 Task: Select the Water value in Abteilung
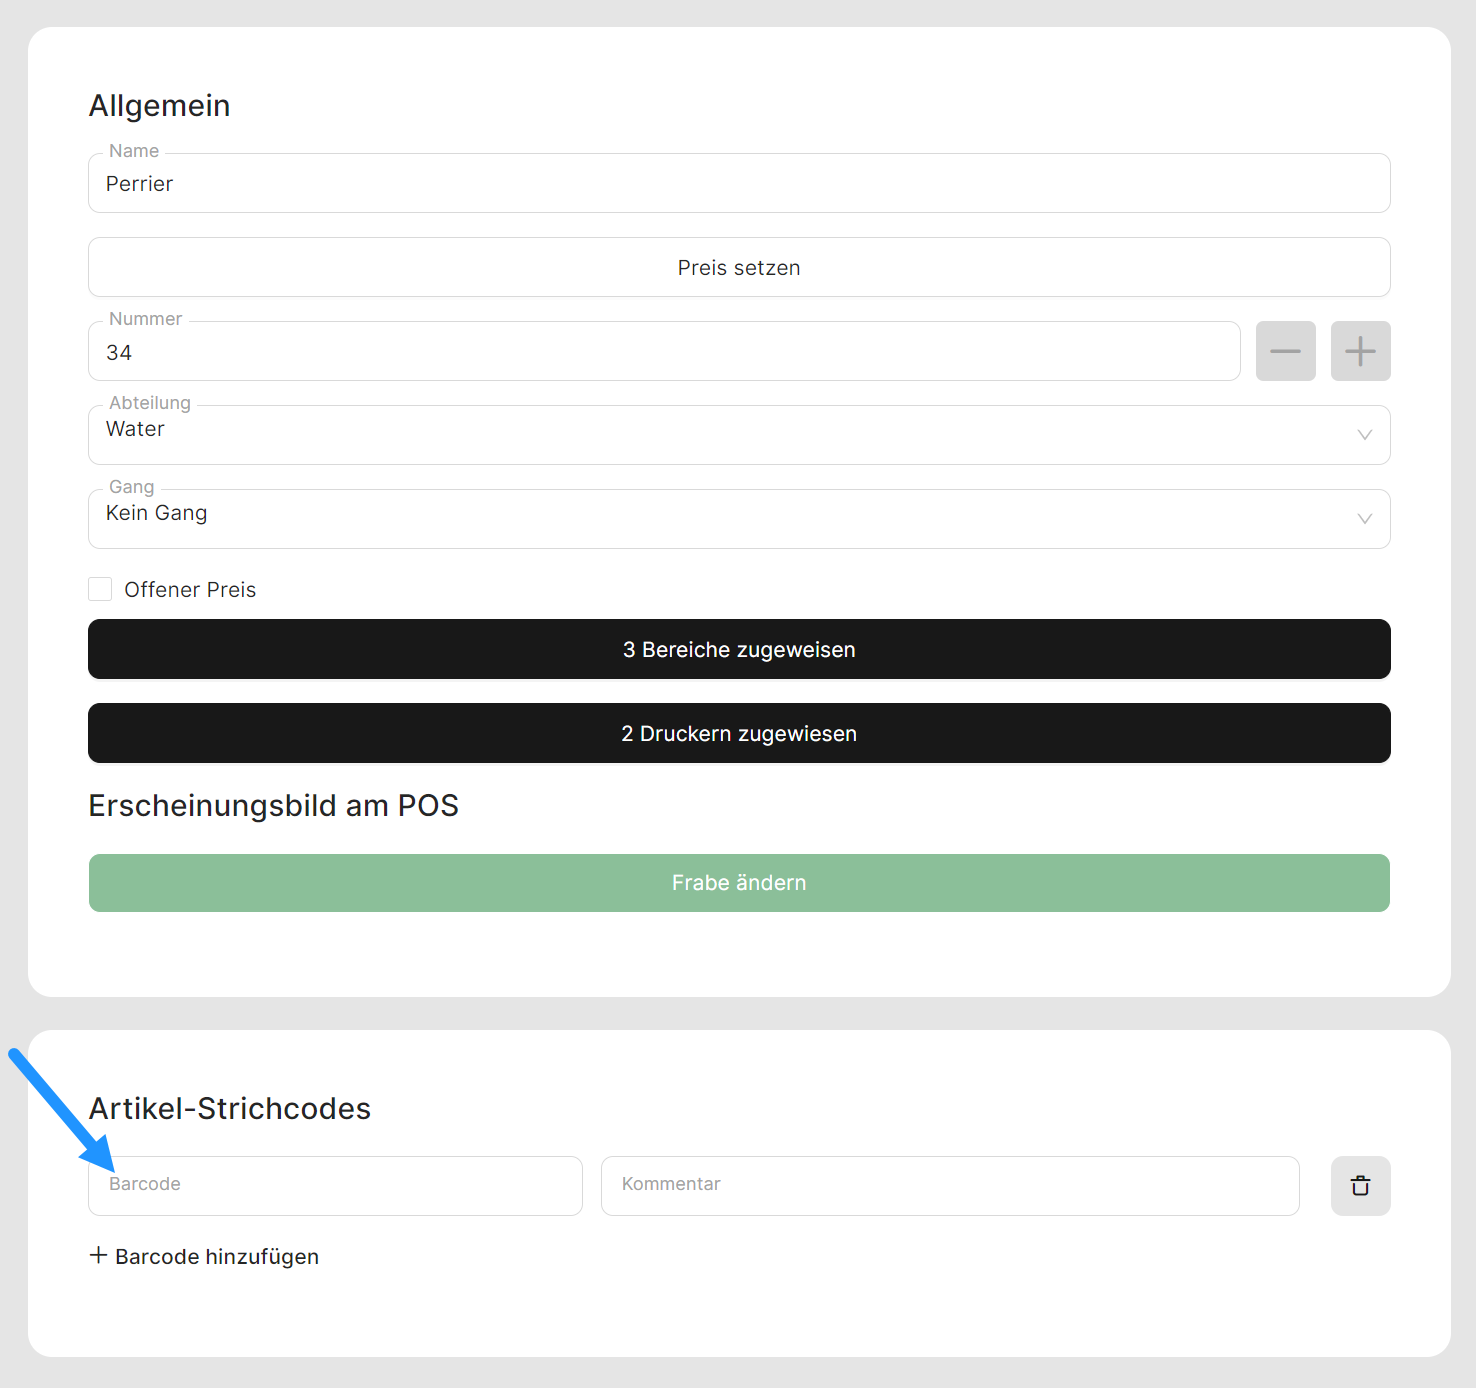[x=136, y=430]
